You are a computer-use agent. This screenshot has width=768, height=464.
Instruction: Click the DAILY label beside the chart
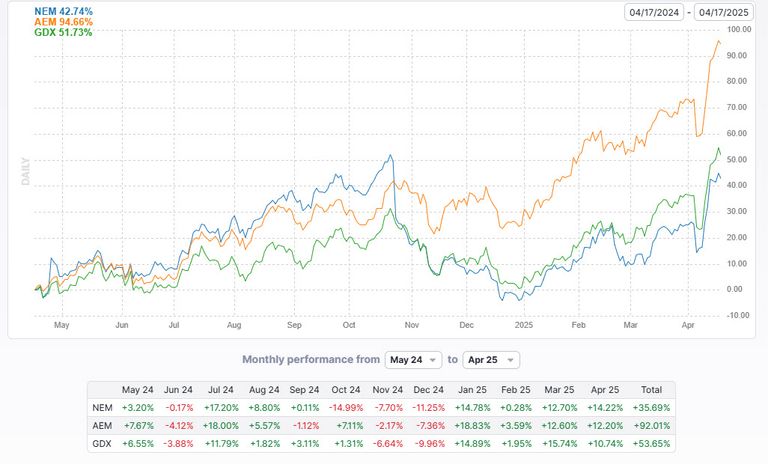pos(26,169)
